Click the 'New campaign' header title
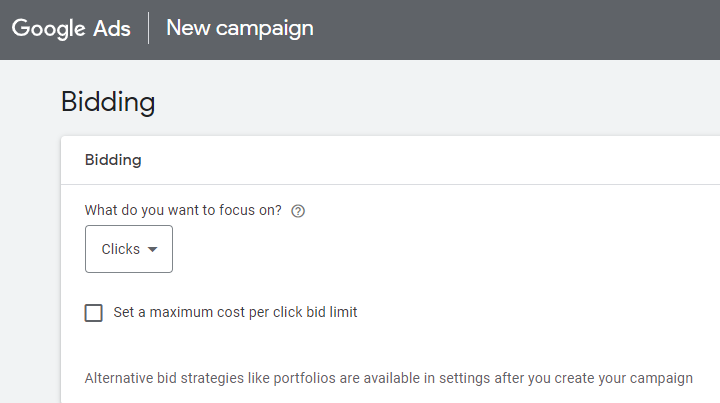 239,28
